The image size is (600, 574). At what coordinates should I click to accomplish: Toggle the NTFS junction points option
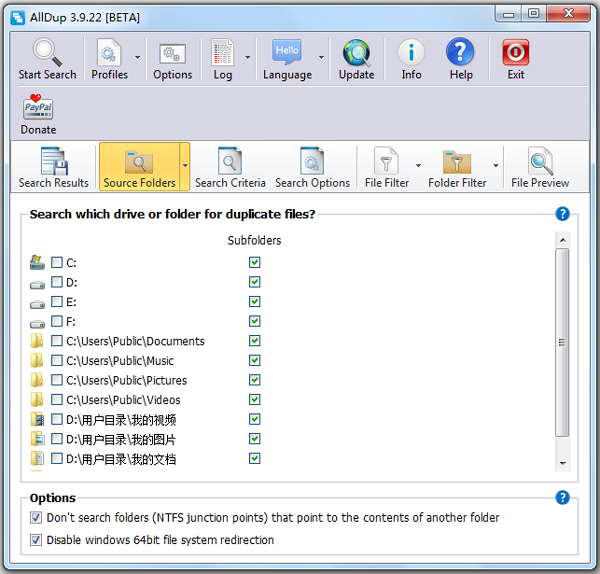pyautogui.click(x=36, y=518)
